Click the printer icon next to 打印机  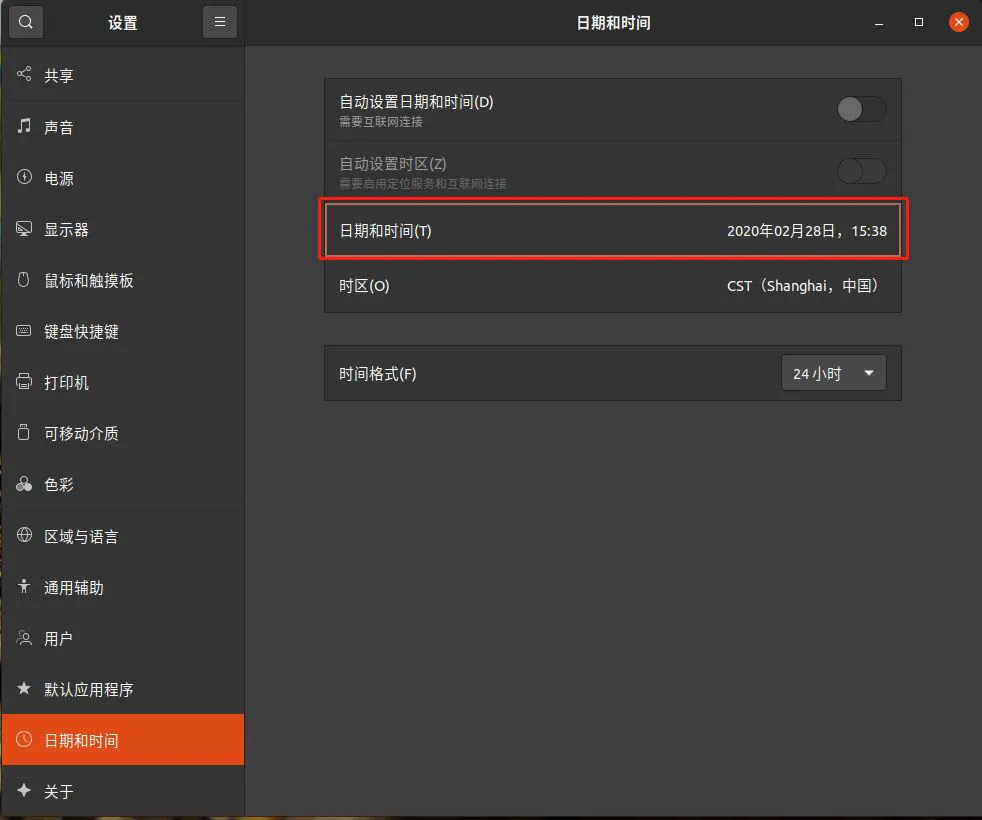[24, 381]
